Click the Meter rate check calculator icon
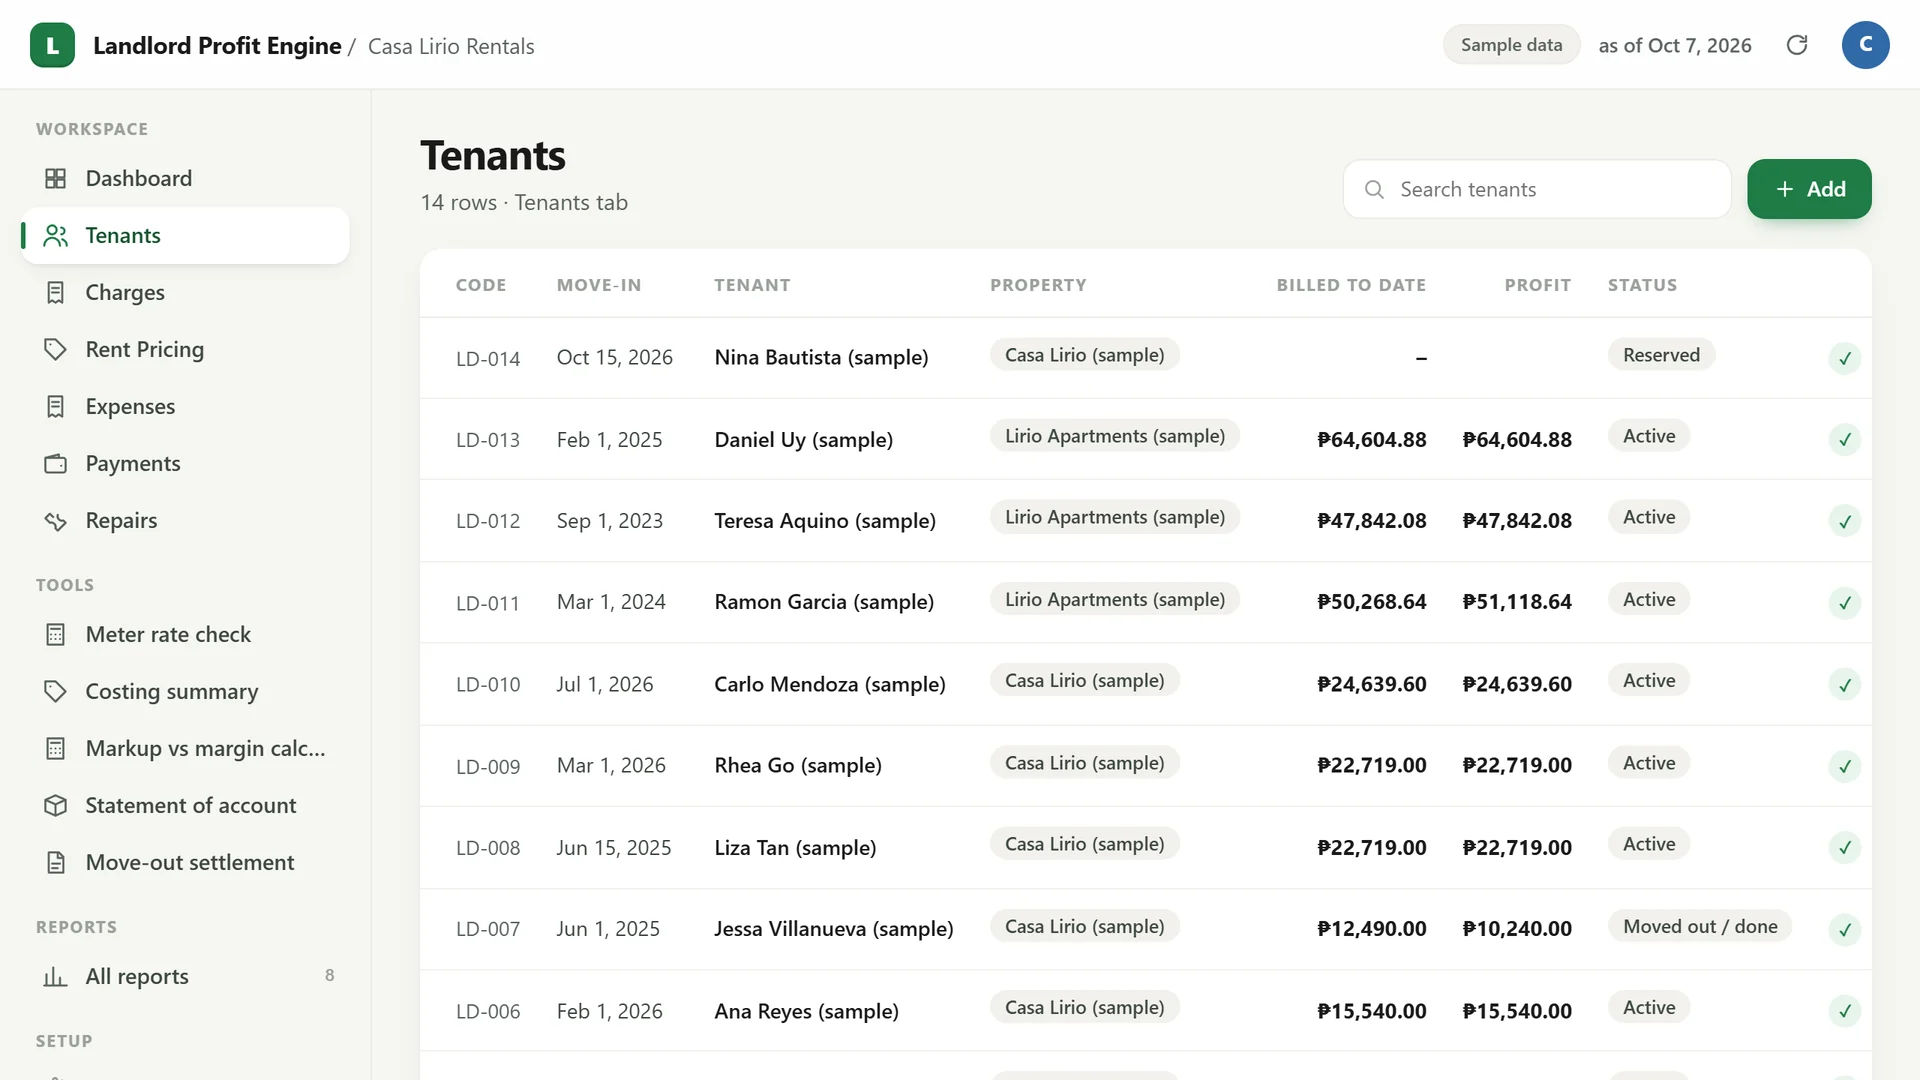This screenshot has width=1920, height=1080. (56, 634)
